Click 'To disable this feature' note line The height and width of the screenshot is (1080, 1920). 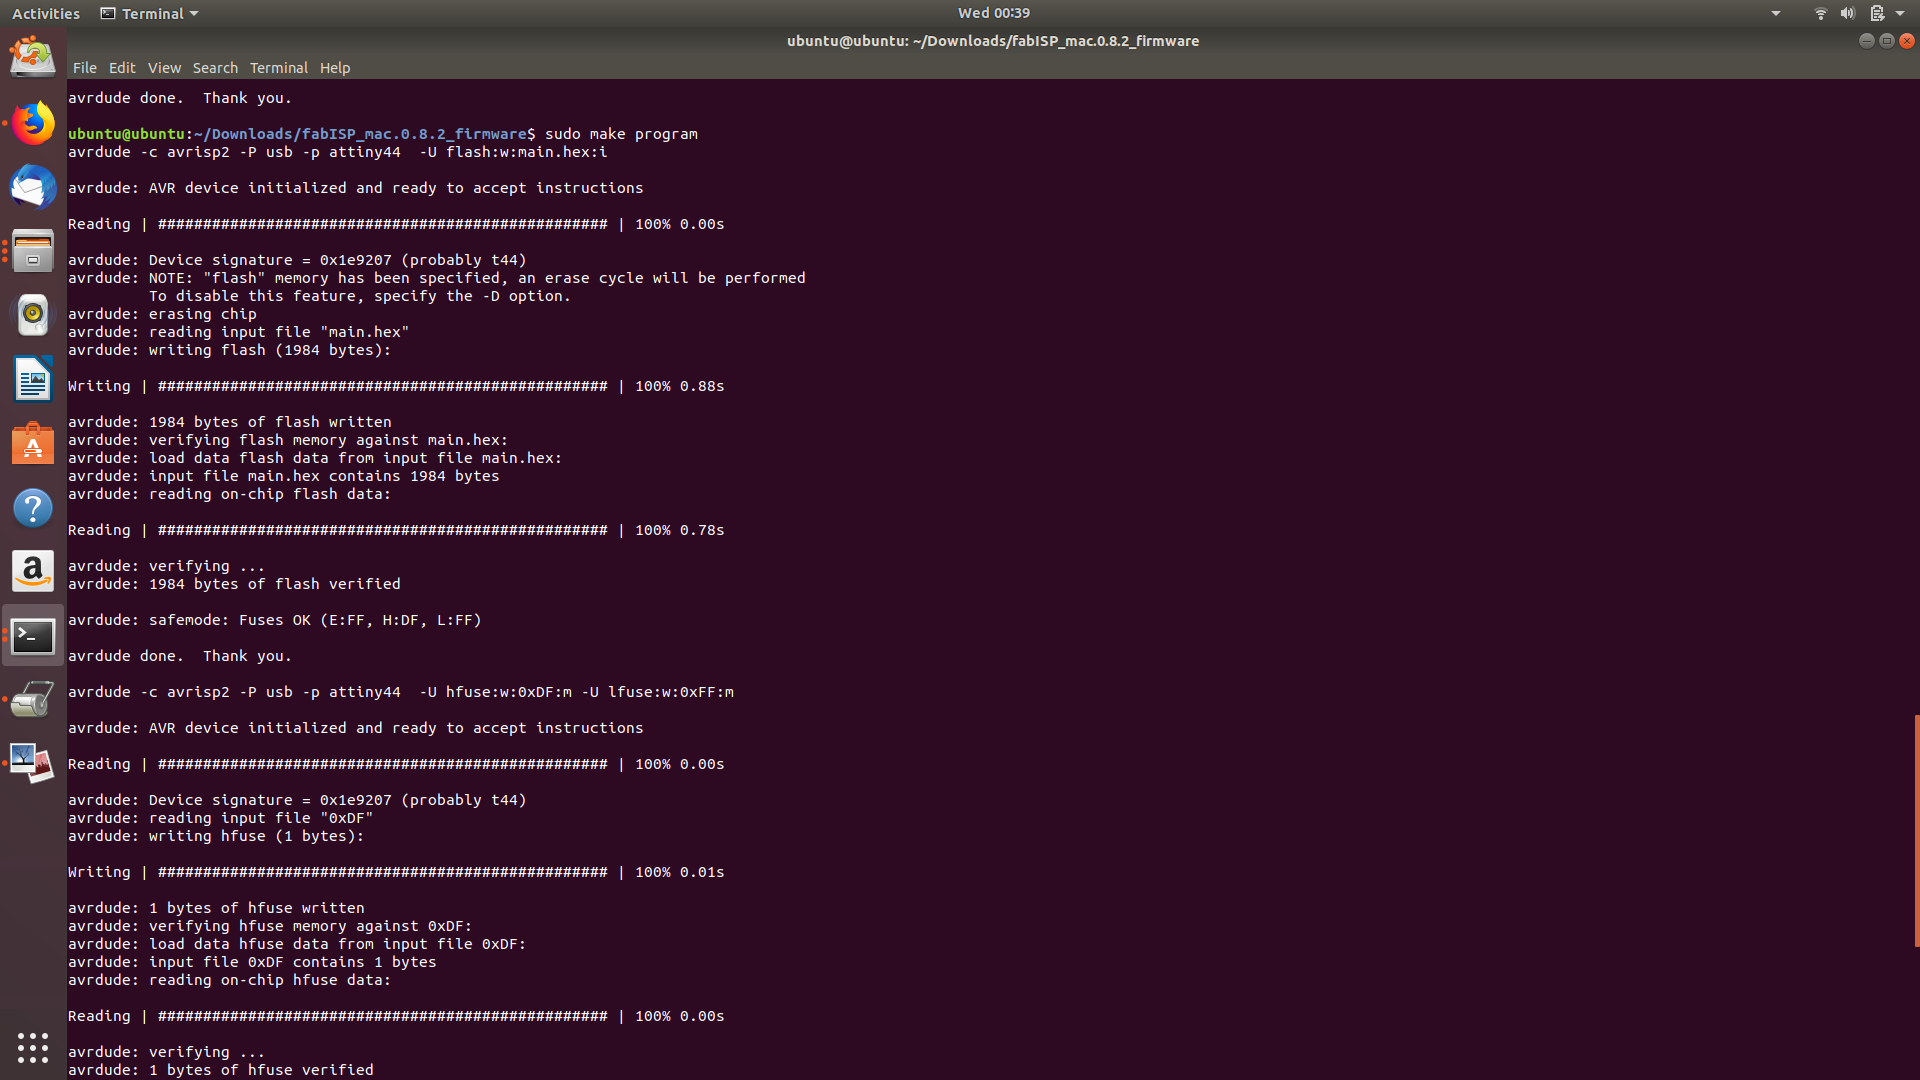tap(359, 296)
